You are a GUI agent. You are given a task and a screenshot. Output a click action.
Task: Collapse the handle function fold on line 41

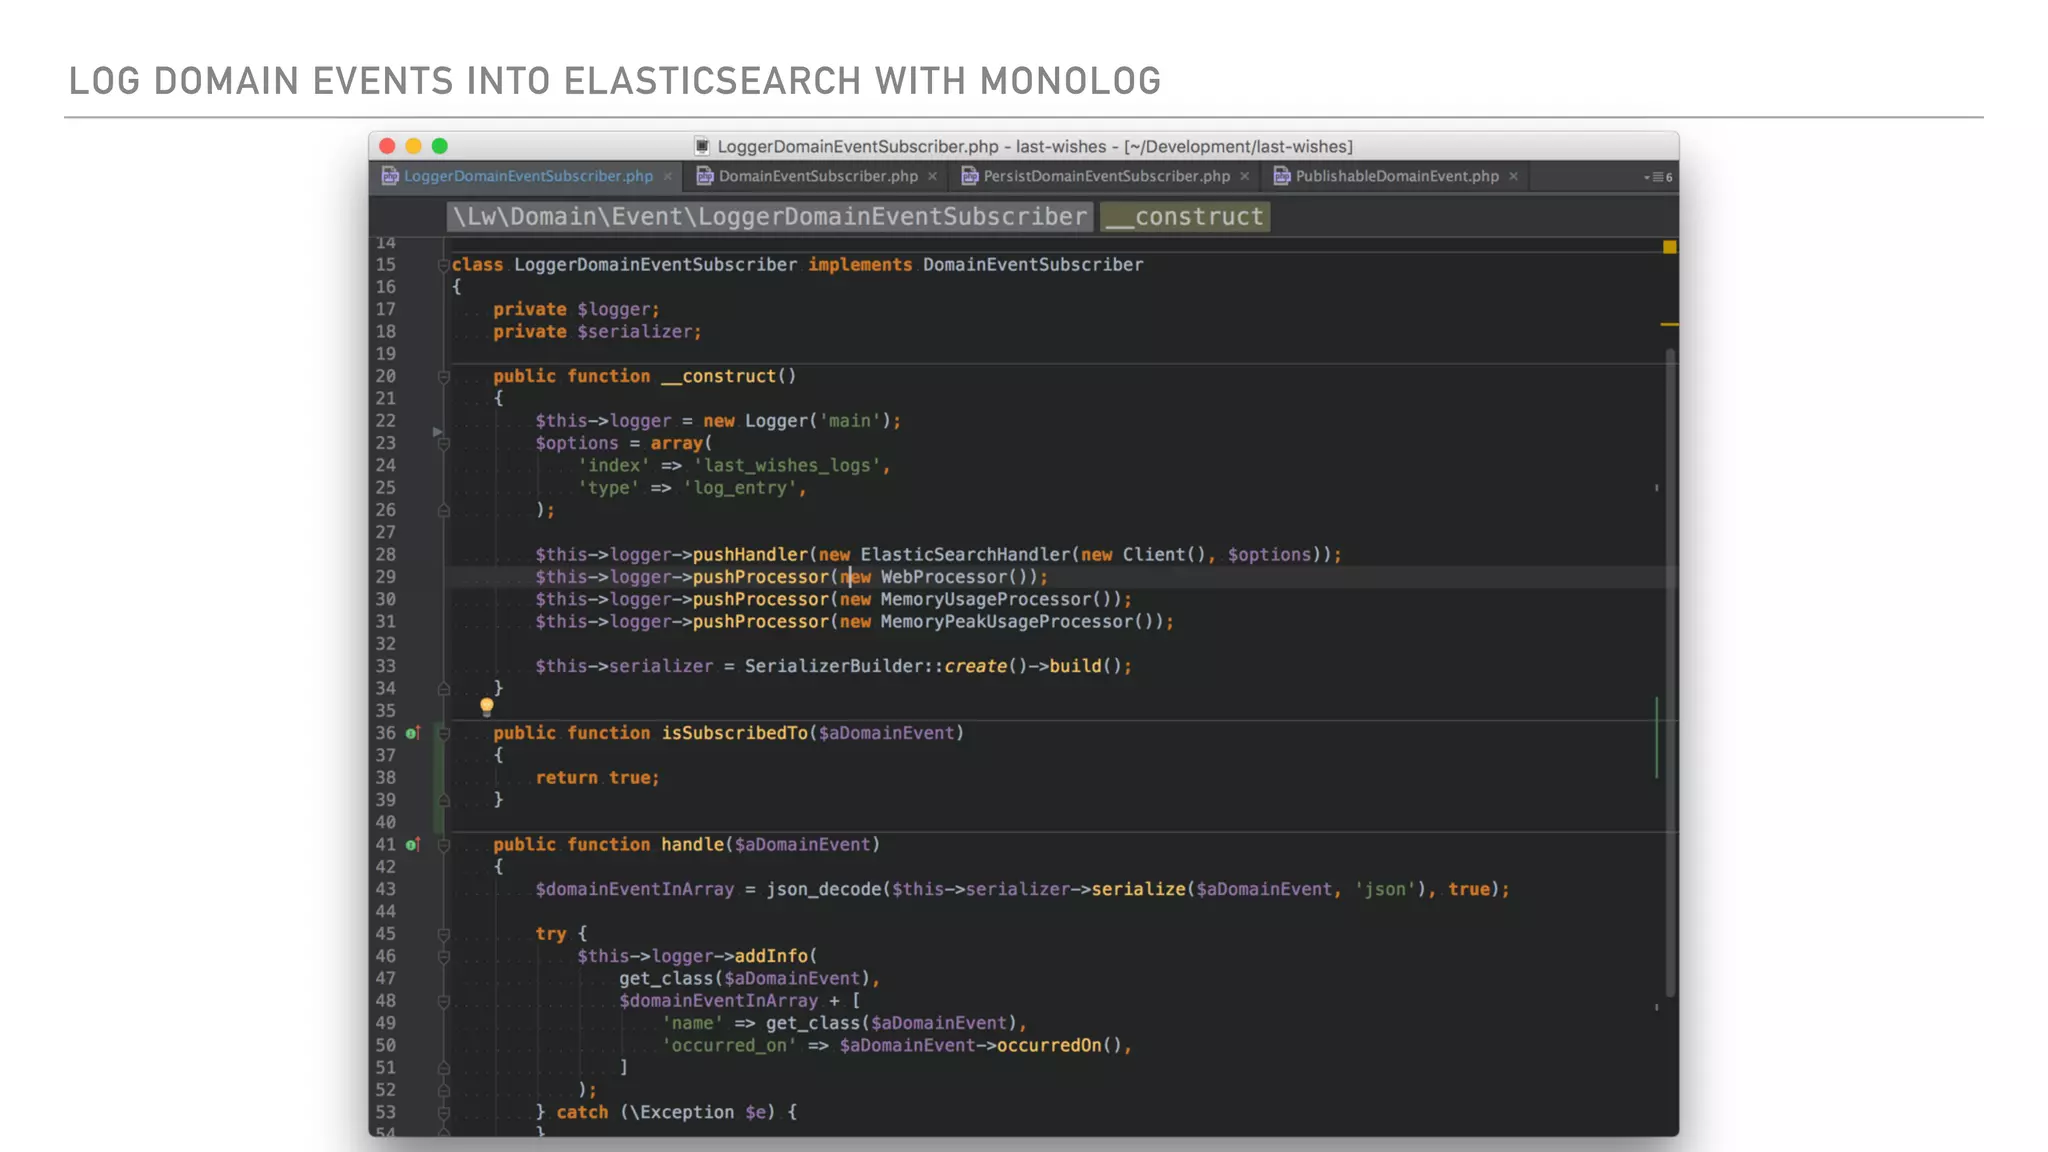click(443, 846)
